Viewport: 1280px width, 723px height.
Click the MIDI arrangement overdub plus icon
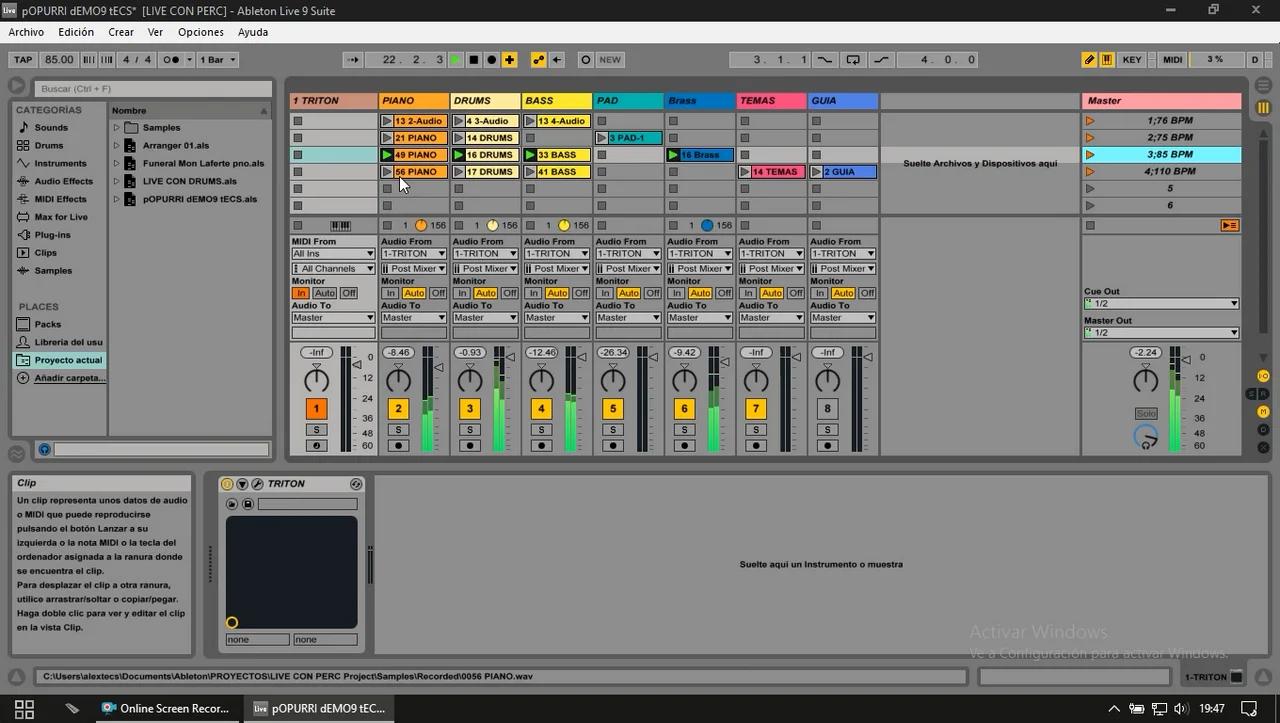pos(510,59)
